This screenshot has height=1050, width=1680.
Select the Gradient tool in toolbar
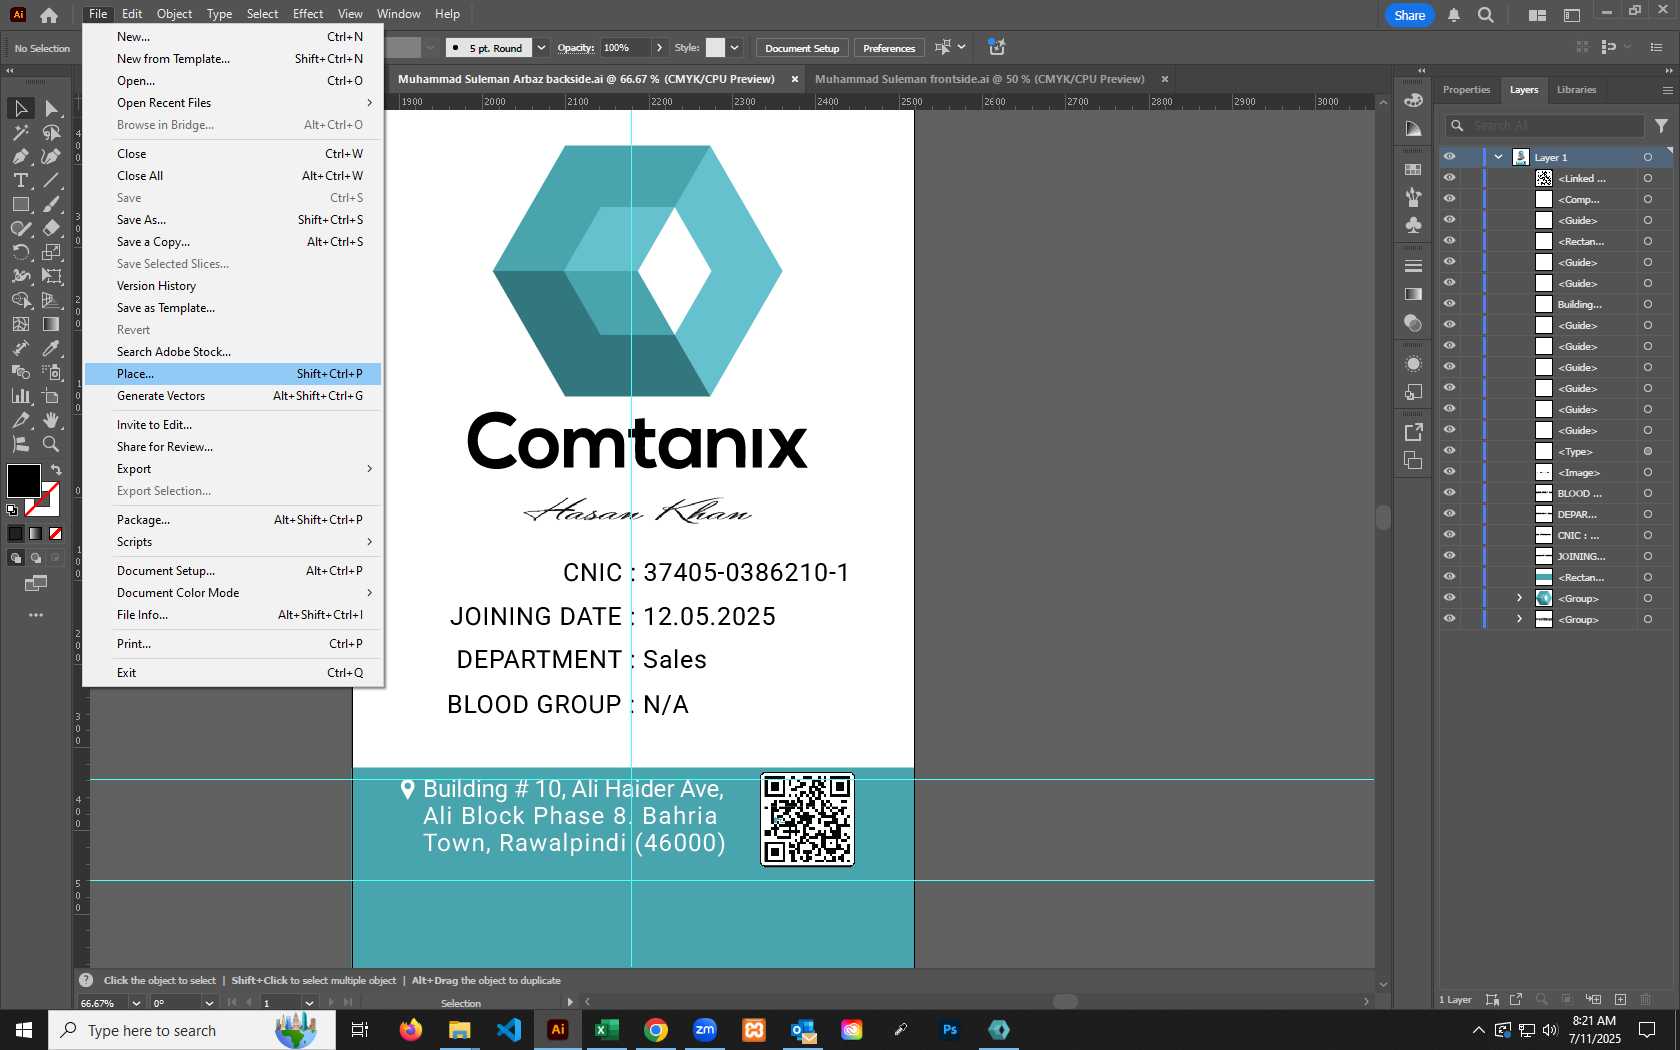point(51,324)
